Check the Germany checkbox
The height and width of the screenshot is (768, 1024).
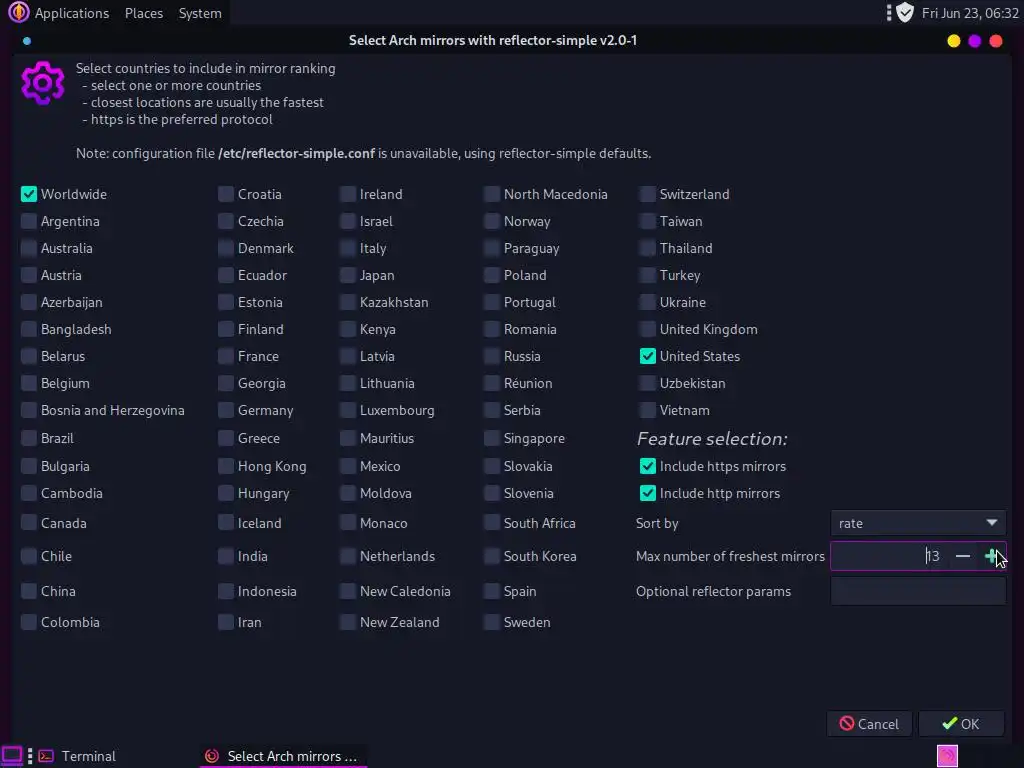[x=226, y=410]
